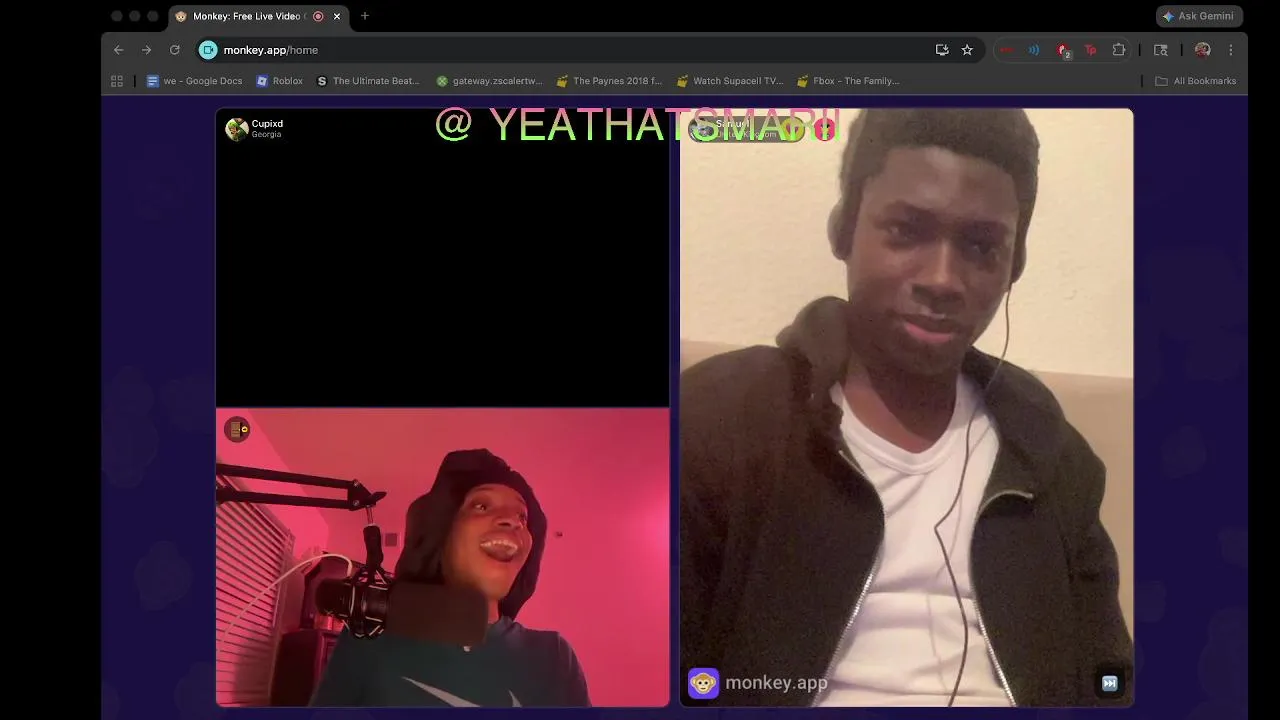This screenshot has height=720, width=1280.
Task: Click Cupixd's black video panel
Action: [x=443, y=258]
